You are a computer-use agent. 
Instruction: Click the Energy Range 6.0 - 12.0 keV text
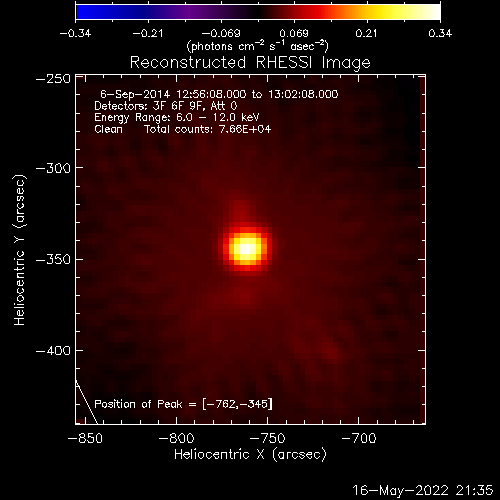tap(177, 118)
